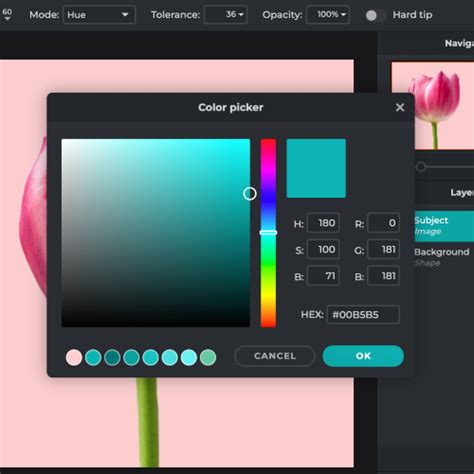Click the large teal current color preview
Screen dimensions: 474x474
(316, 168)
